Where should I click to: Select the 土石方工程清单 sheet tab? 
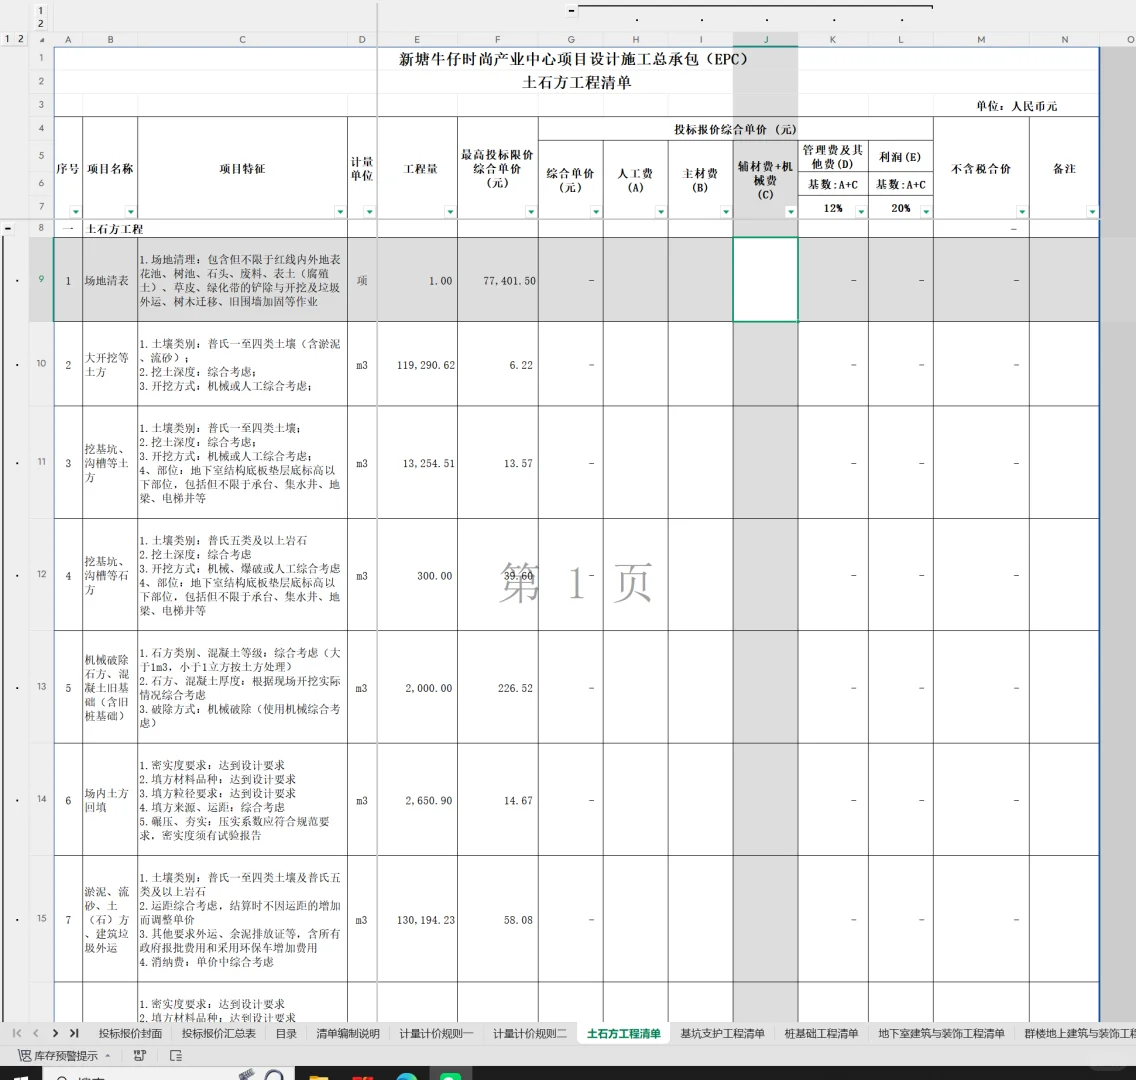coord(624,1034)
